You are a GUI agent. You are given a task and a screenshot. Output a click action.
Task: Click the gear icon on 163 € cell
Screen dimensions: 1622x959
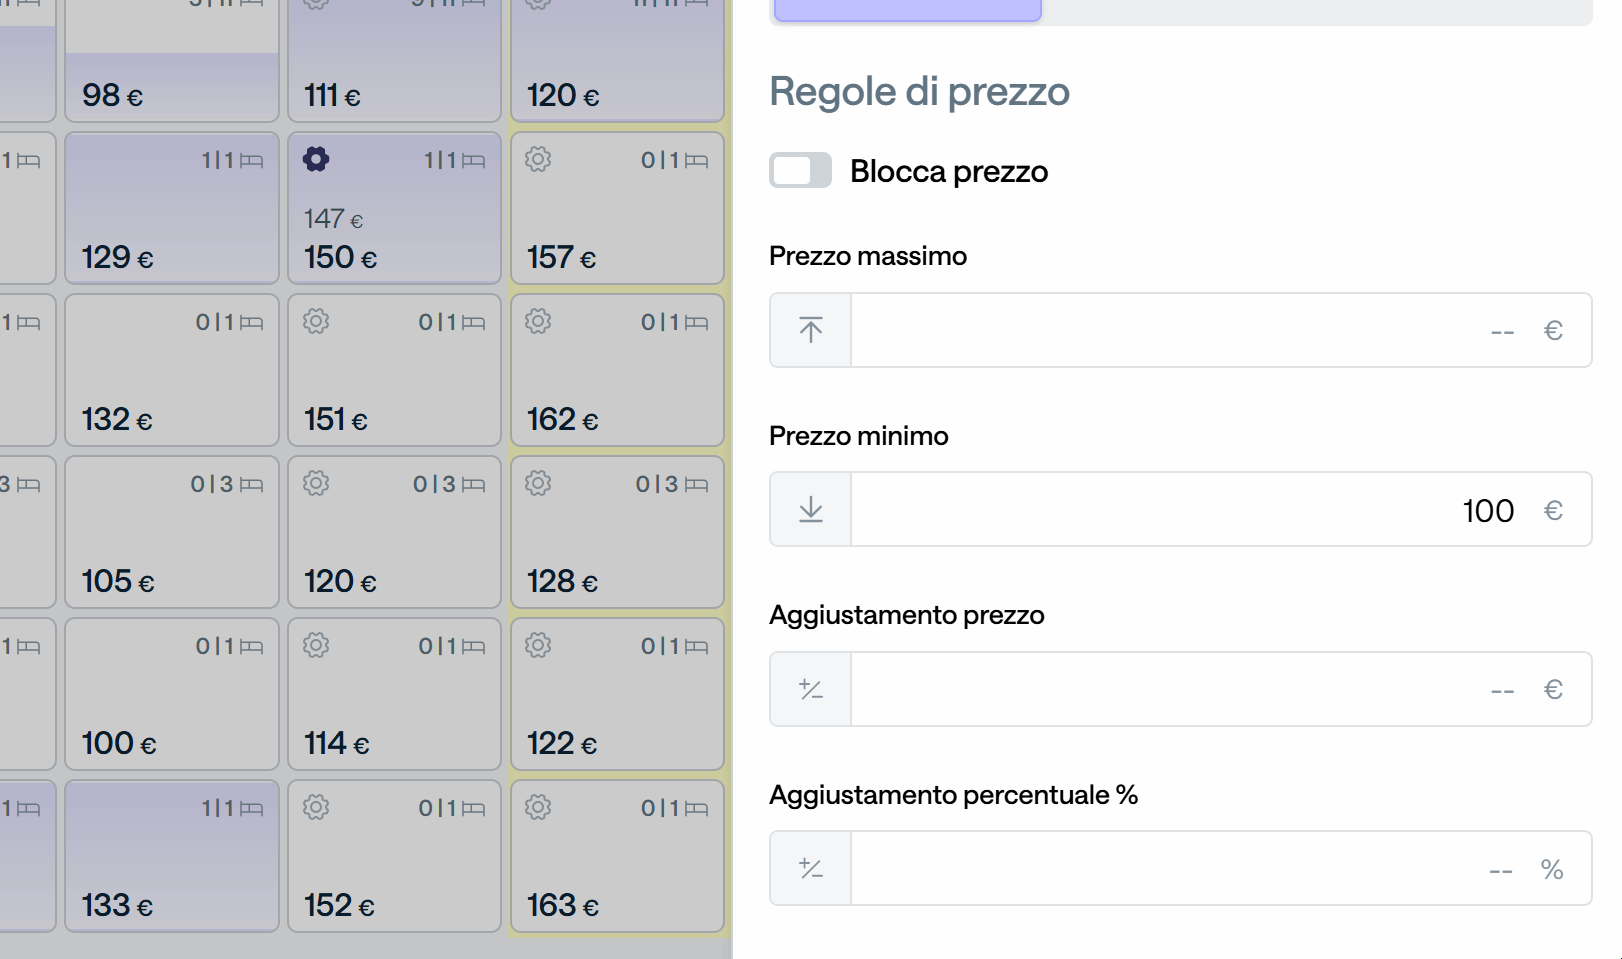point(538,807)
